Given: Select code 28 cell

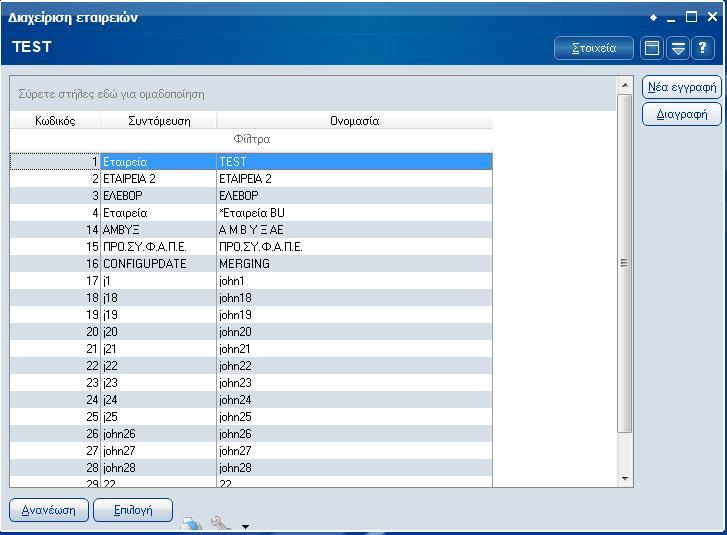Looking at the screenshot, I should tap(55, 468).
